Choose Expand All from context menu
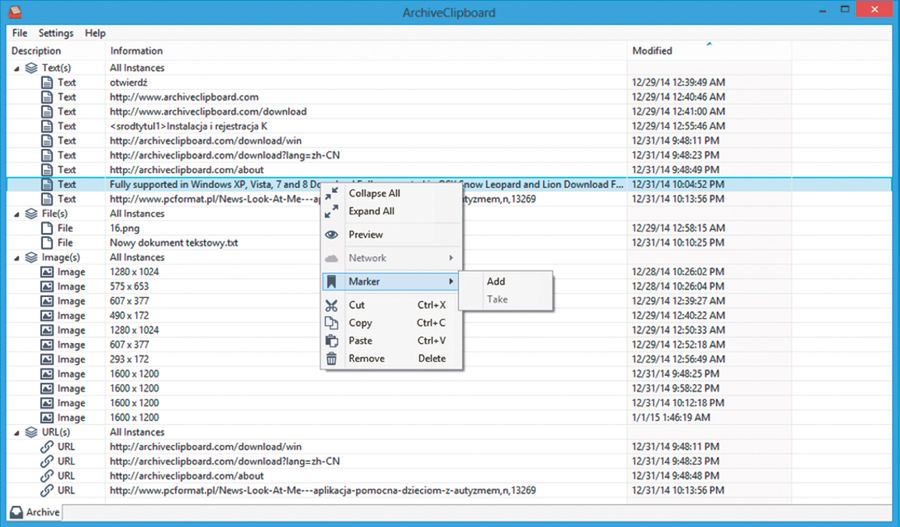 [371, 211]
